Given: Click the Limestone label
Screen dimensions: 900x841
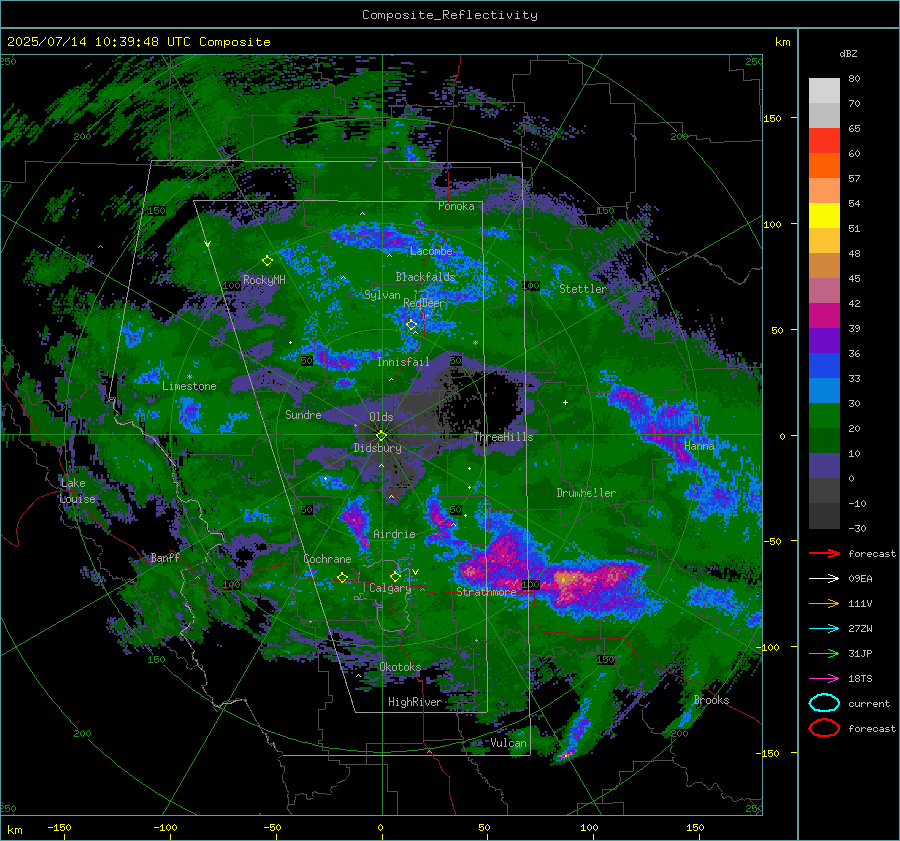Looking at the screenshot, I should click(x=189, y=386).
